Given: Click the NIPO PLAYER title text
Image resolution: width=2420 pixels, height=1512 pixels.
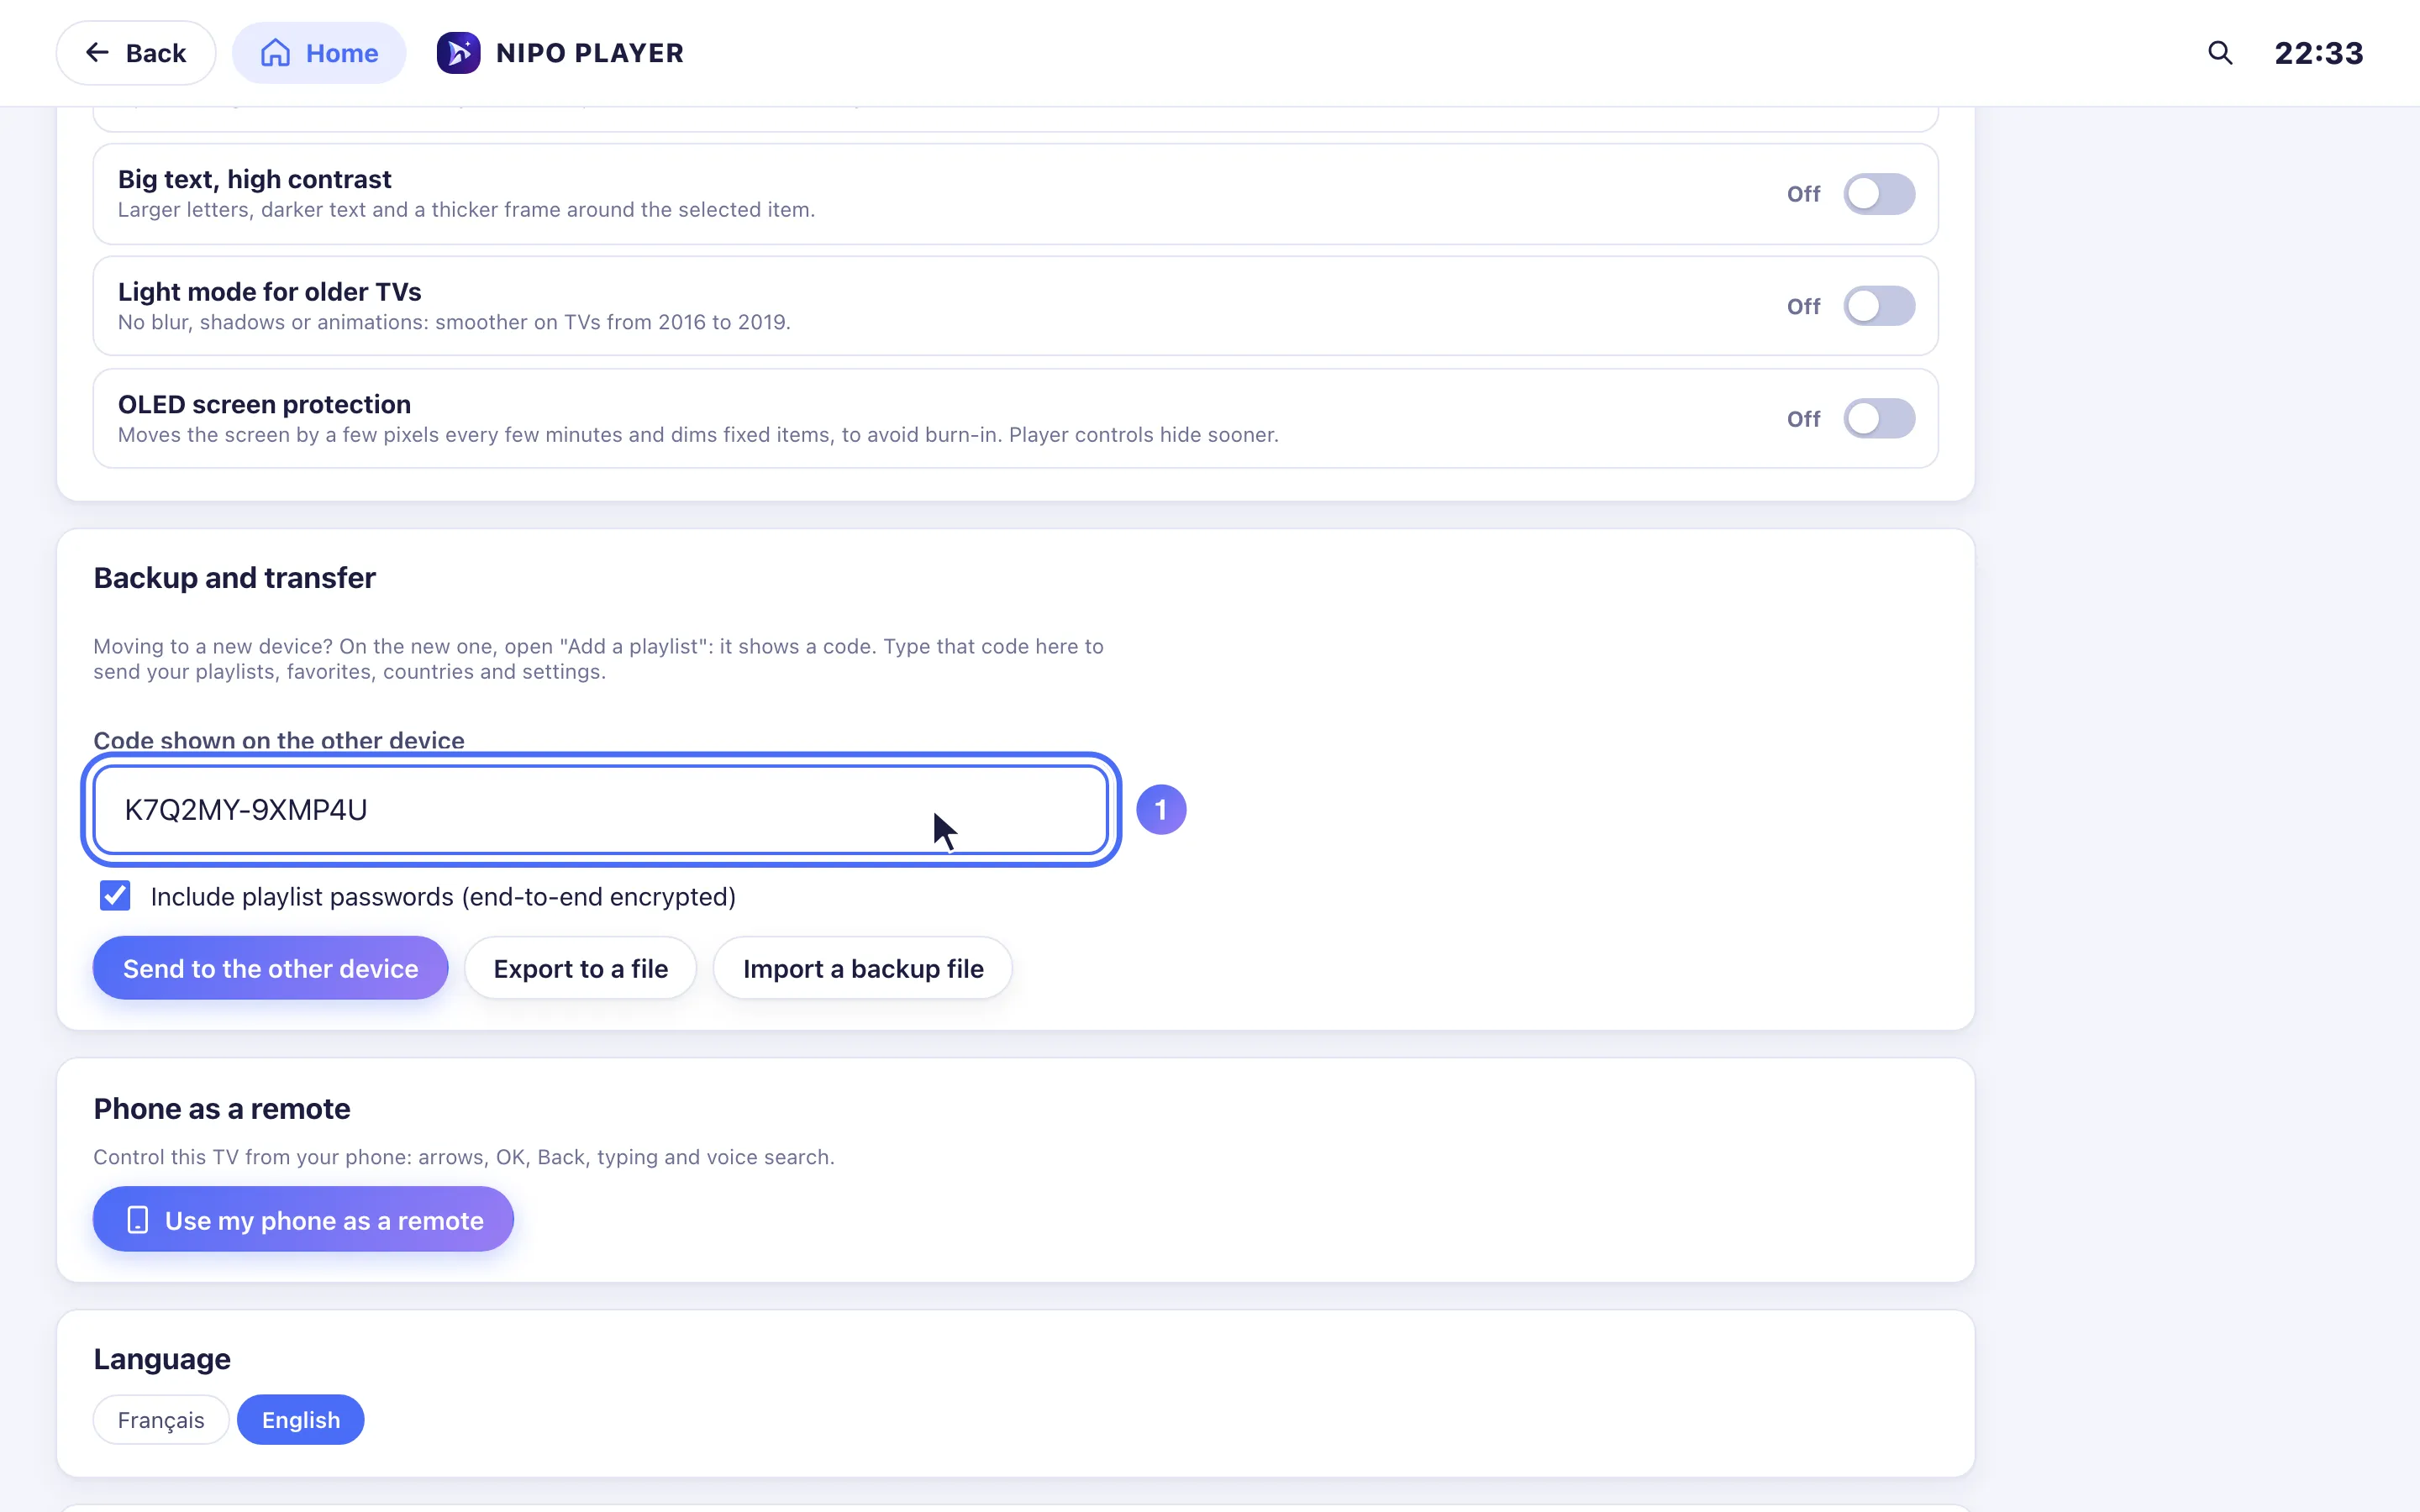Looking at the screenshot, I should pyautogui.click(x=590, y=53).
